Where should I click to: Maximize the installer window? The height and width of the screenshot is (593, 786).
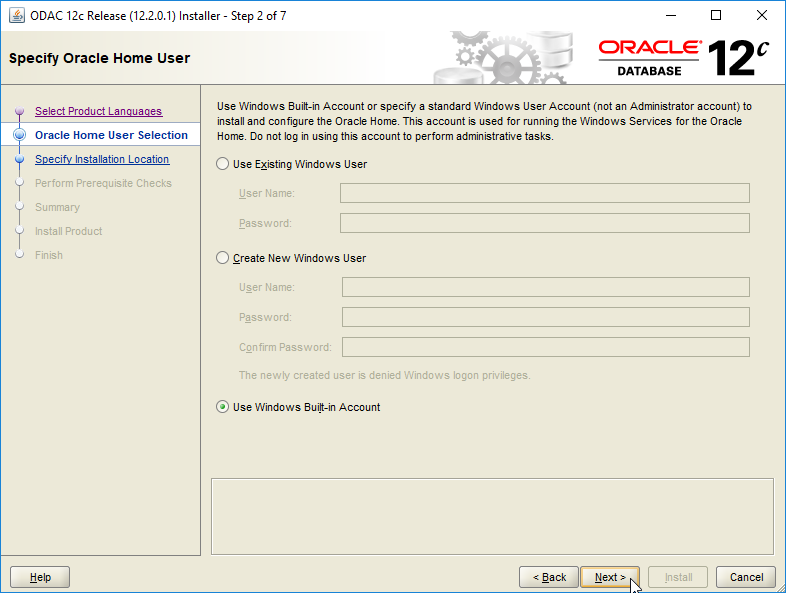click(716, 16)
